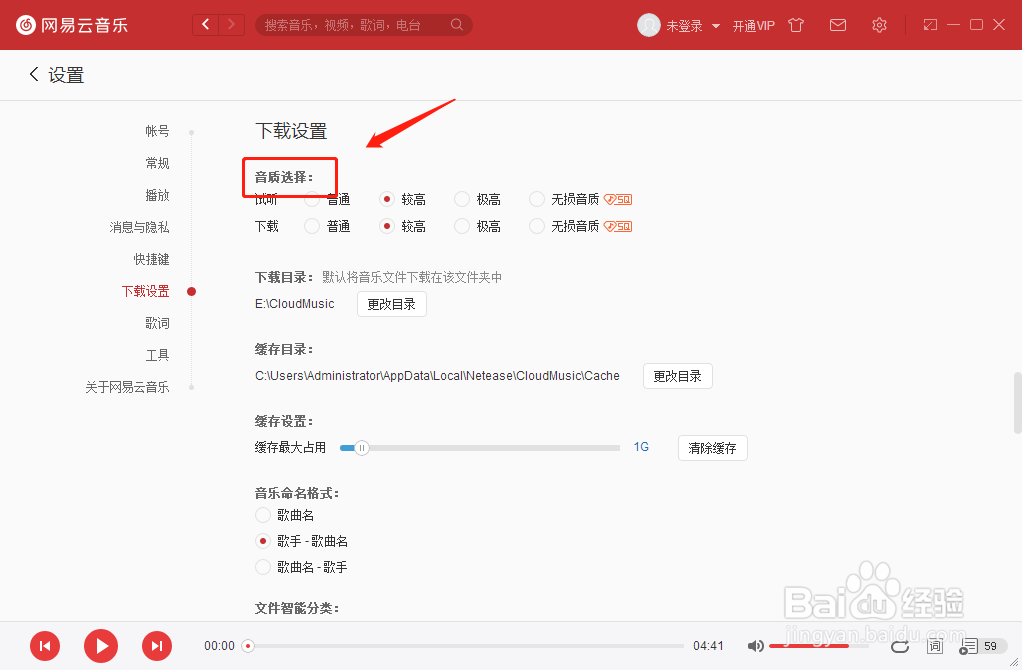This screenshot has height=670, width=1022.
Task: Click the E:\CloudMusic path text
Action: 295,304
